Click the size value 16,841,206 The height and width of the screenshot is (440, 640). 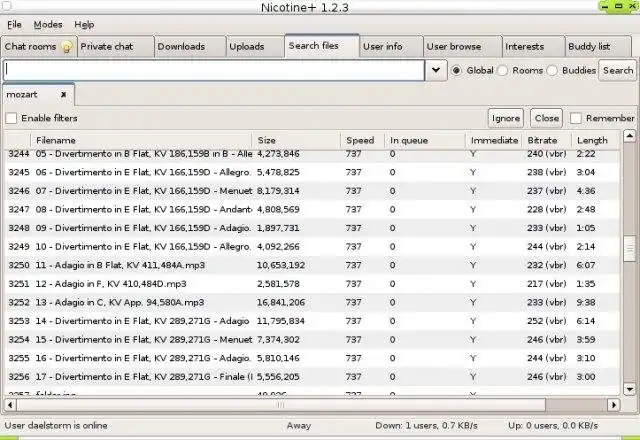coord(281,302)
